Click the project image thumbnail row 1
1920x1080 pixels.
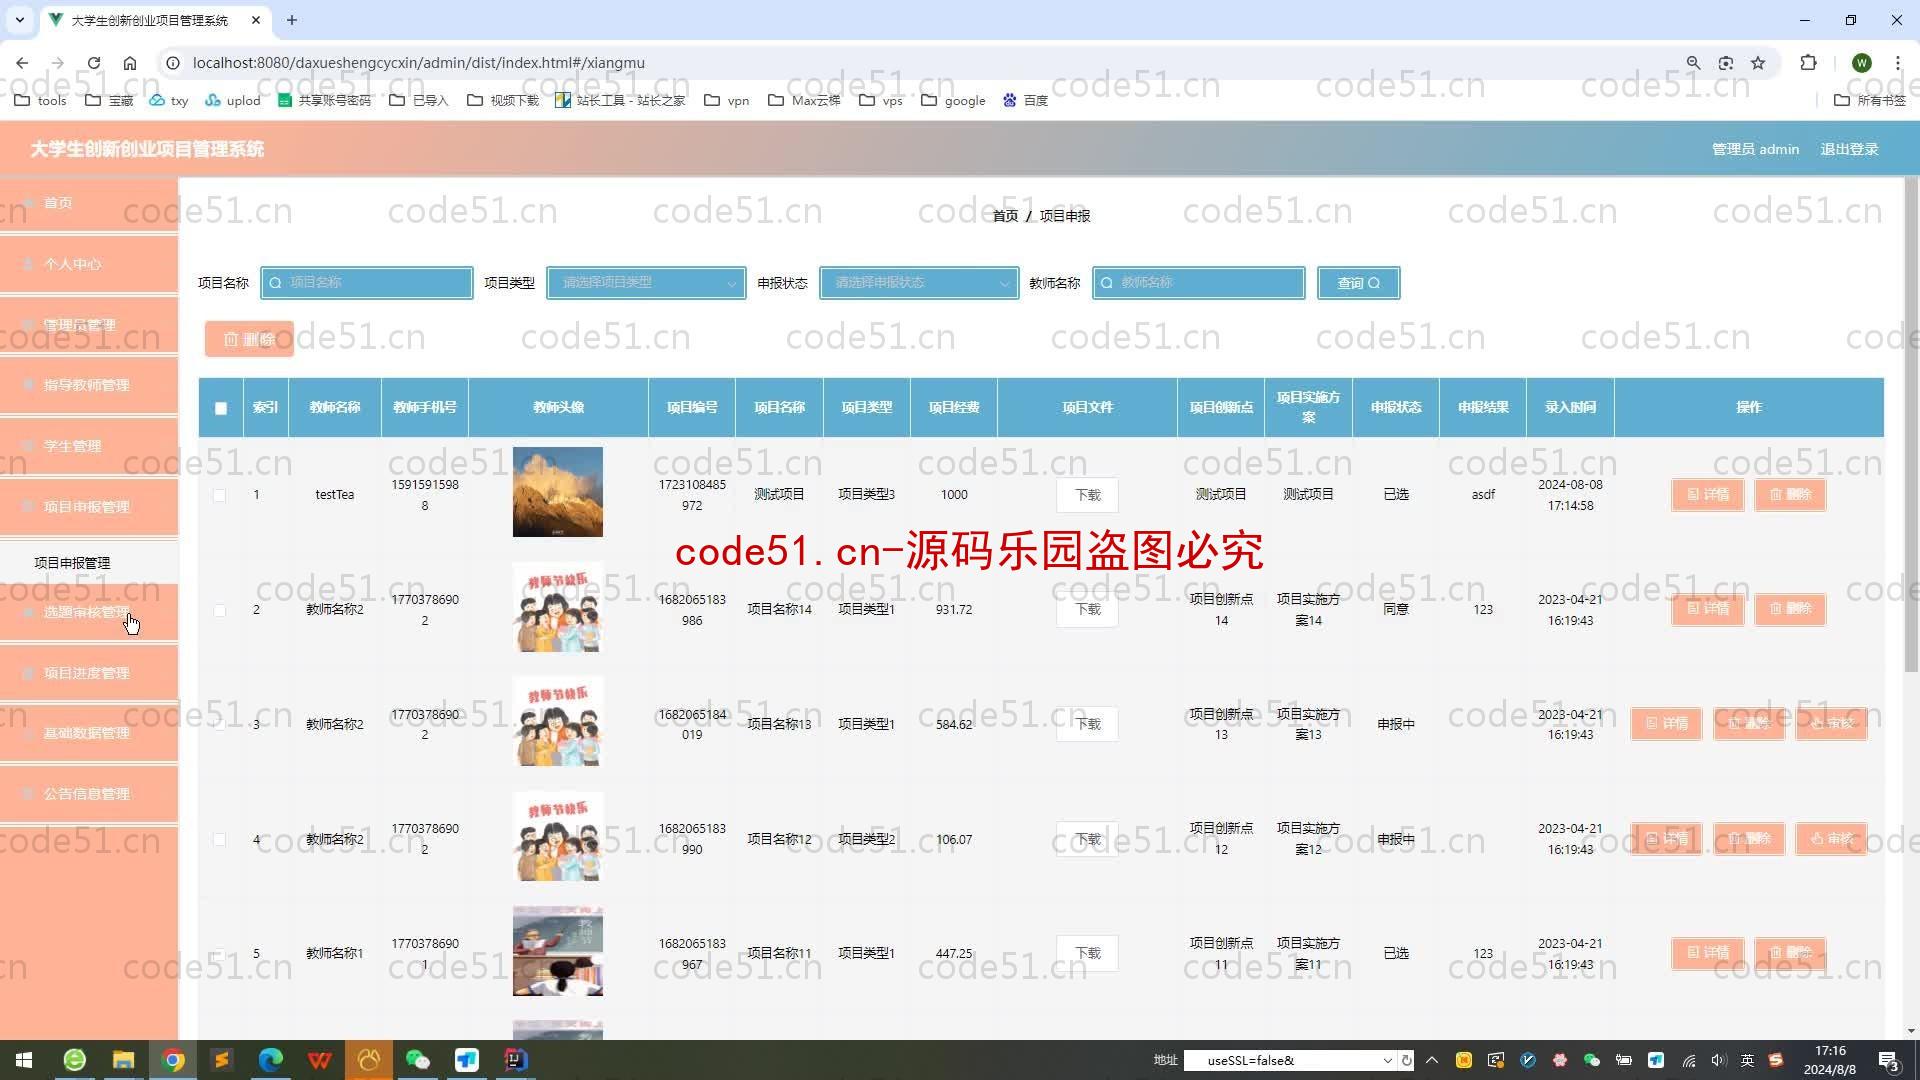coord(555,493)
